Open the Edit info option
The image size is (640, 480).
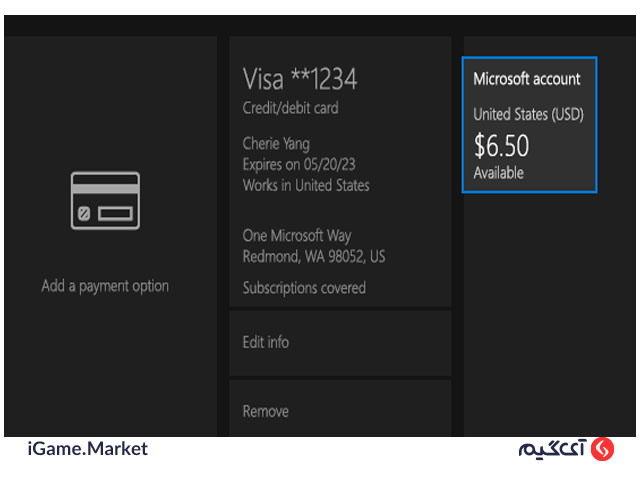click(x=340, y=343)
